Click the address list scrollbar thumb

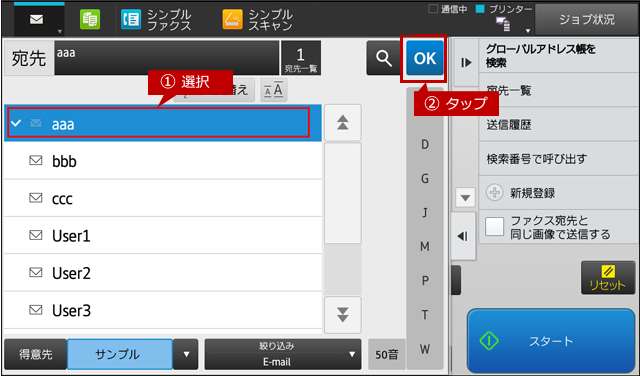coord(343,193)
